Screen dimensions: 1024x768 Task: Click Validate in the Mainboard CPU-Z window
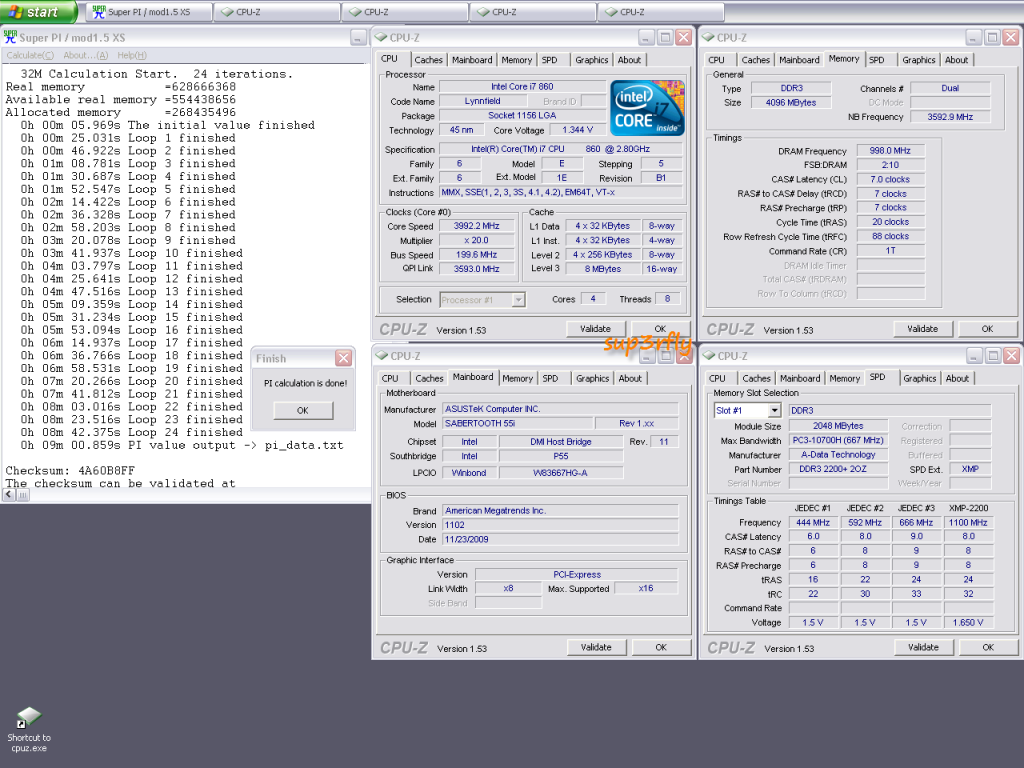pos(596,647)
